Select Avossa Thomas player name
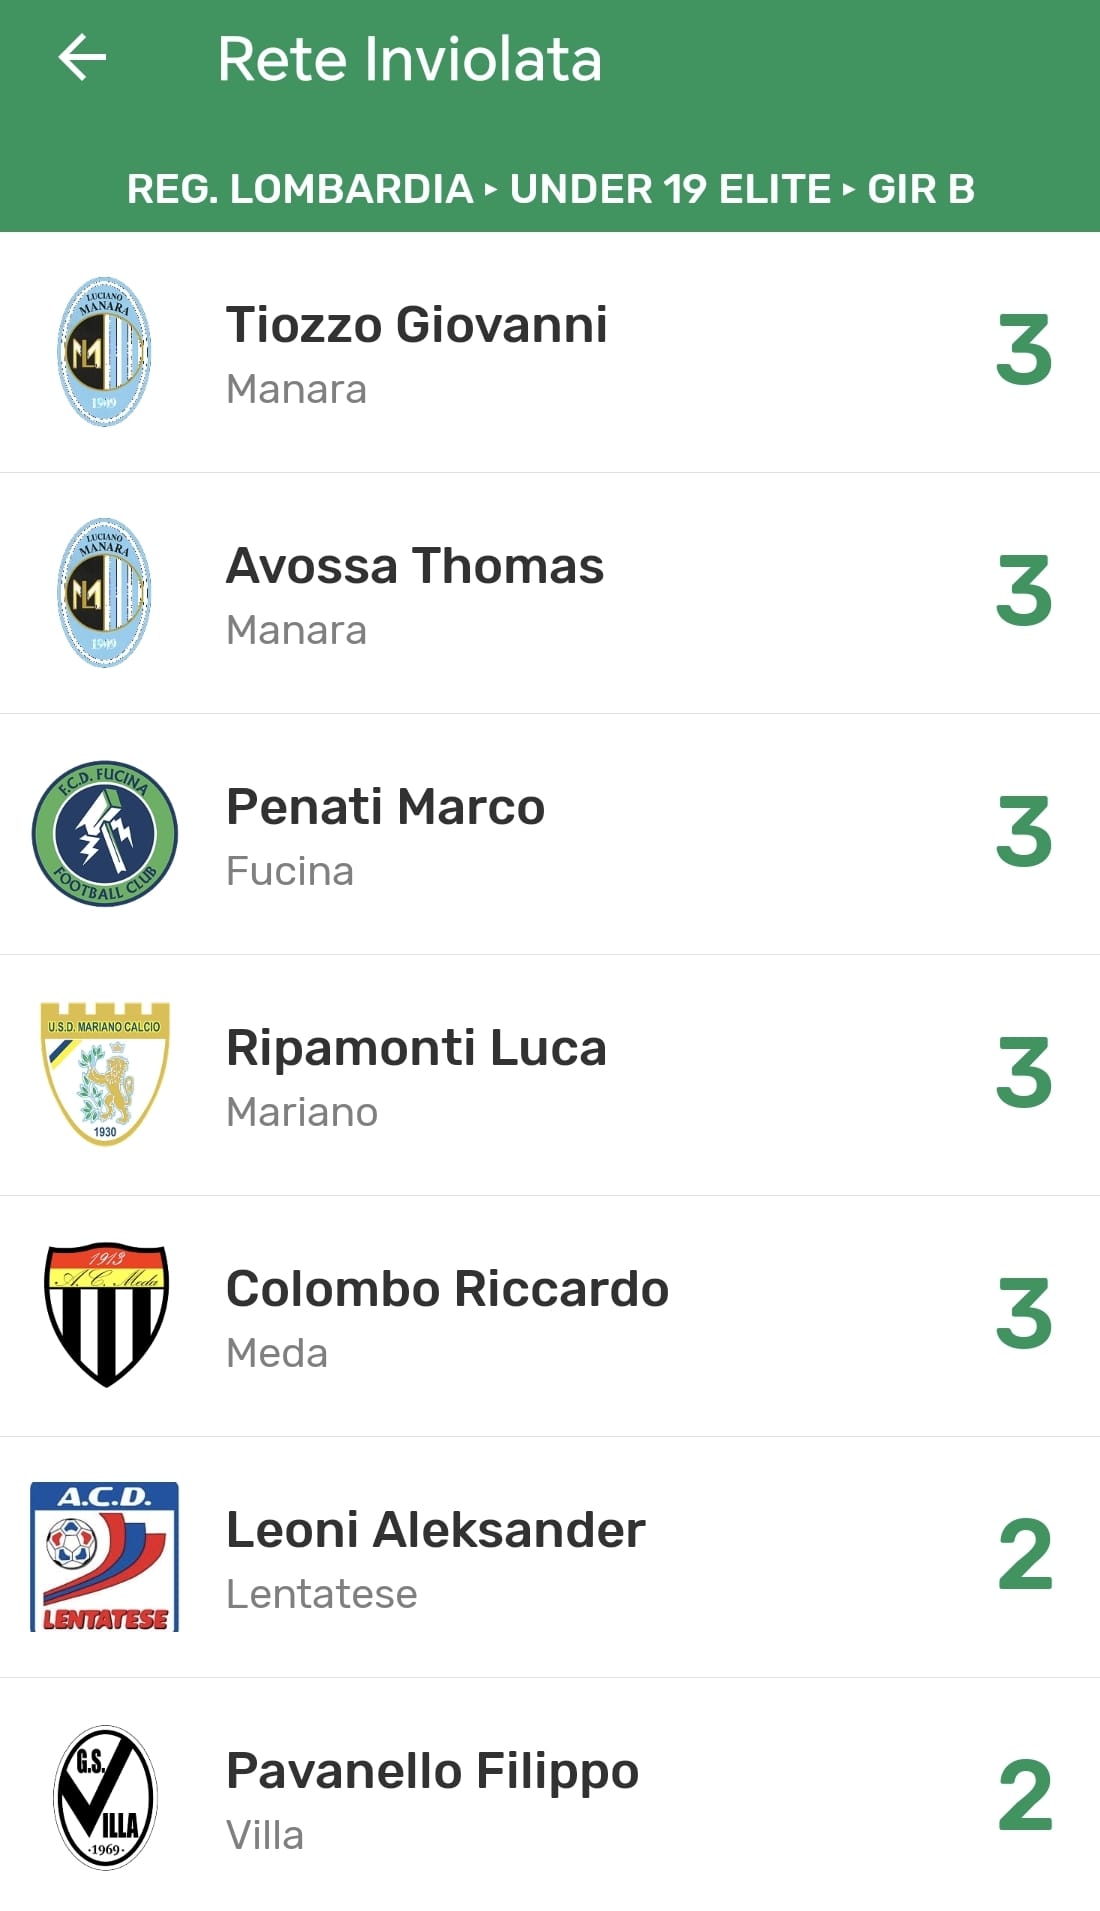This screenshot has width=1100, height=1911. (x=415, y=566)
